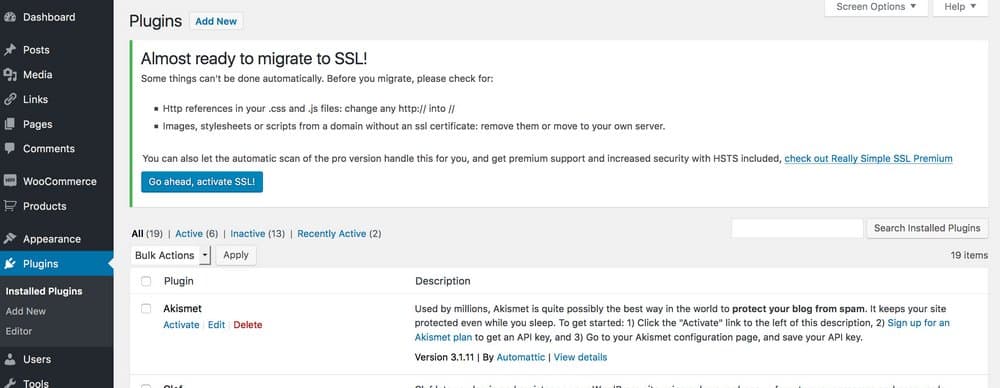Click the Plugins plug icon

10,264
